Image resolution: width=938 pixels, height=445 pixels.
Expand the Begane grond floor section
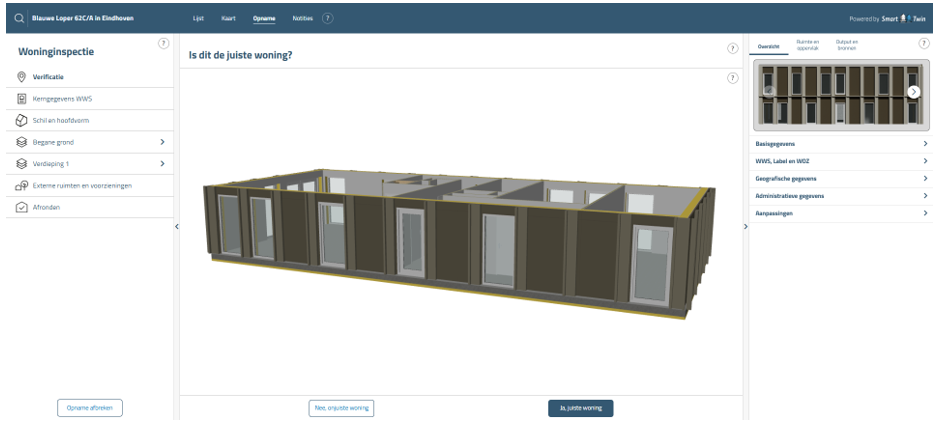click(162, 142)
